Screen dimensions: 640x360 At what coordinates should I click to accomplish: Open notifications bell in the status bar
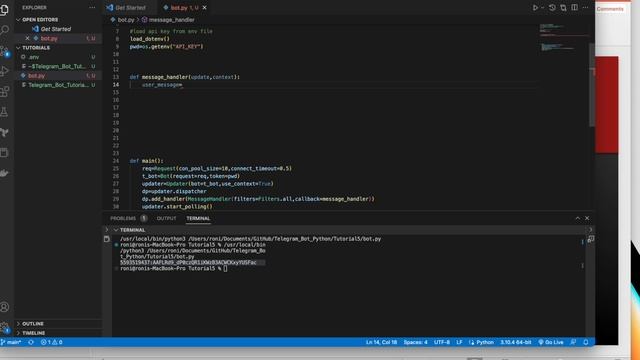(586, 342)
